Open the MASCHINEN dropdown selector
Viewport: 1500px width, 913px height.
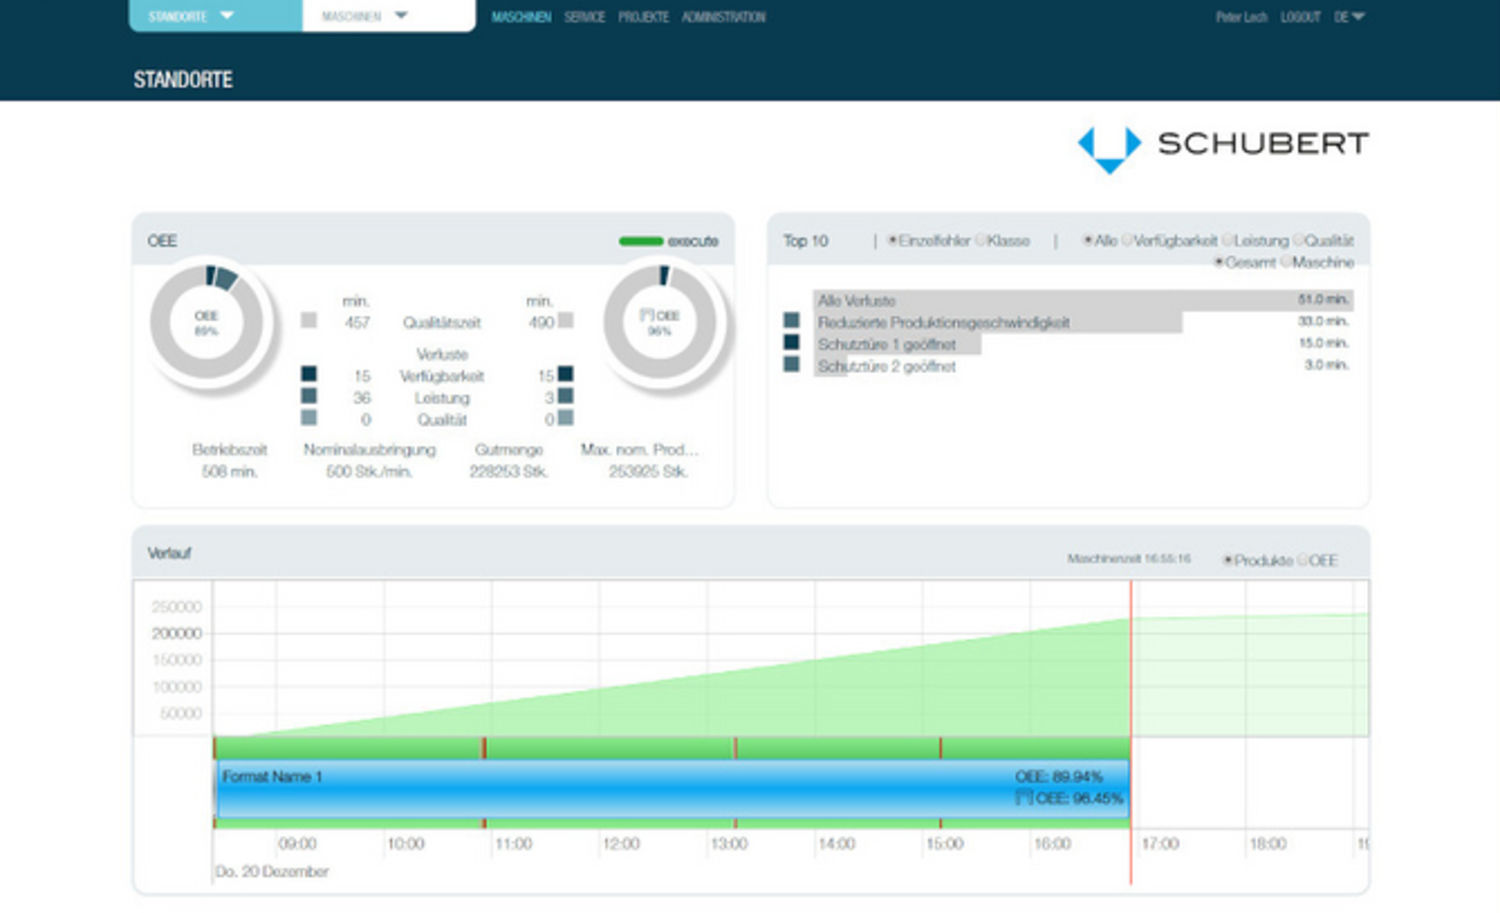click(388, 16)
